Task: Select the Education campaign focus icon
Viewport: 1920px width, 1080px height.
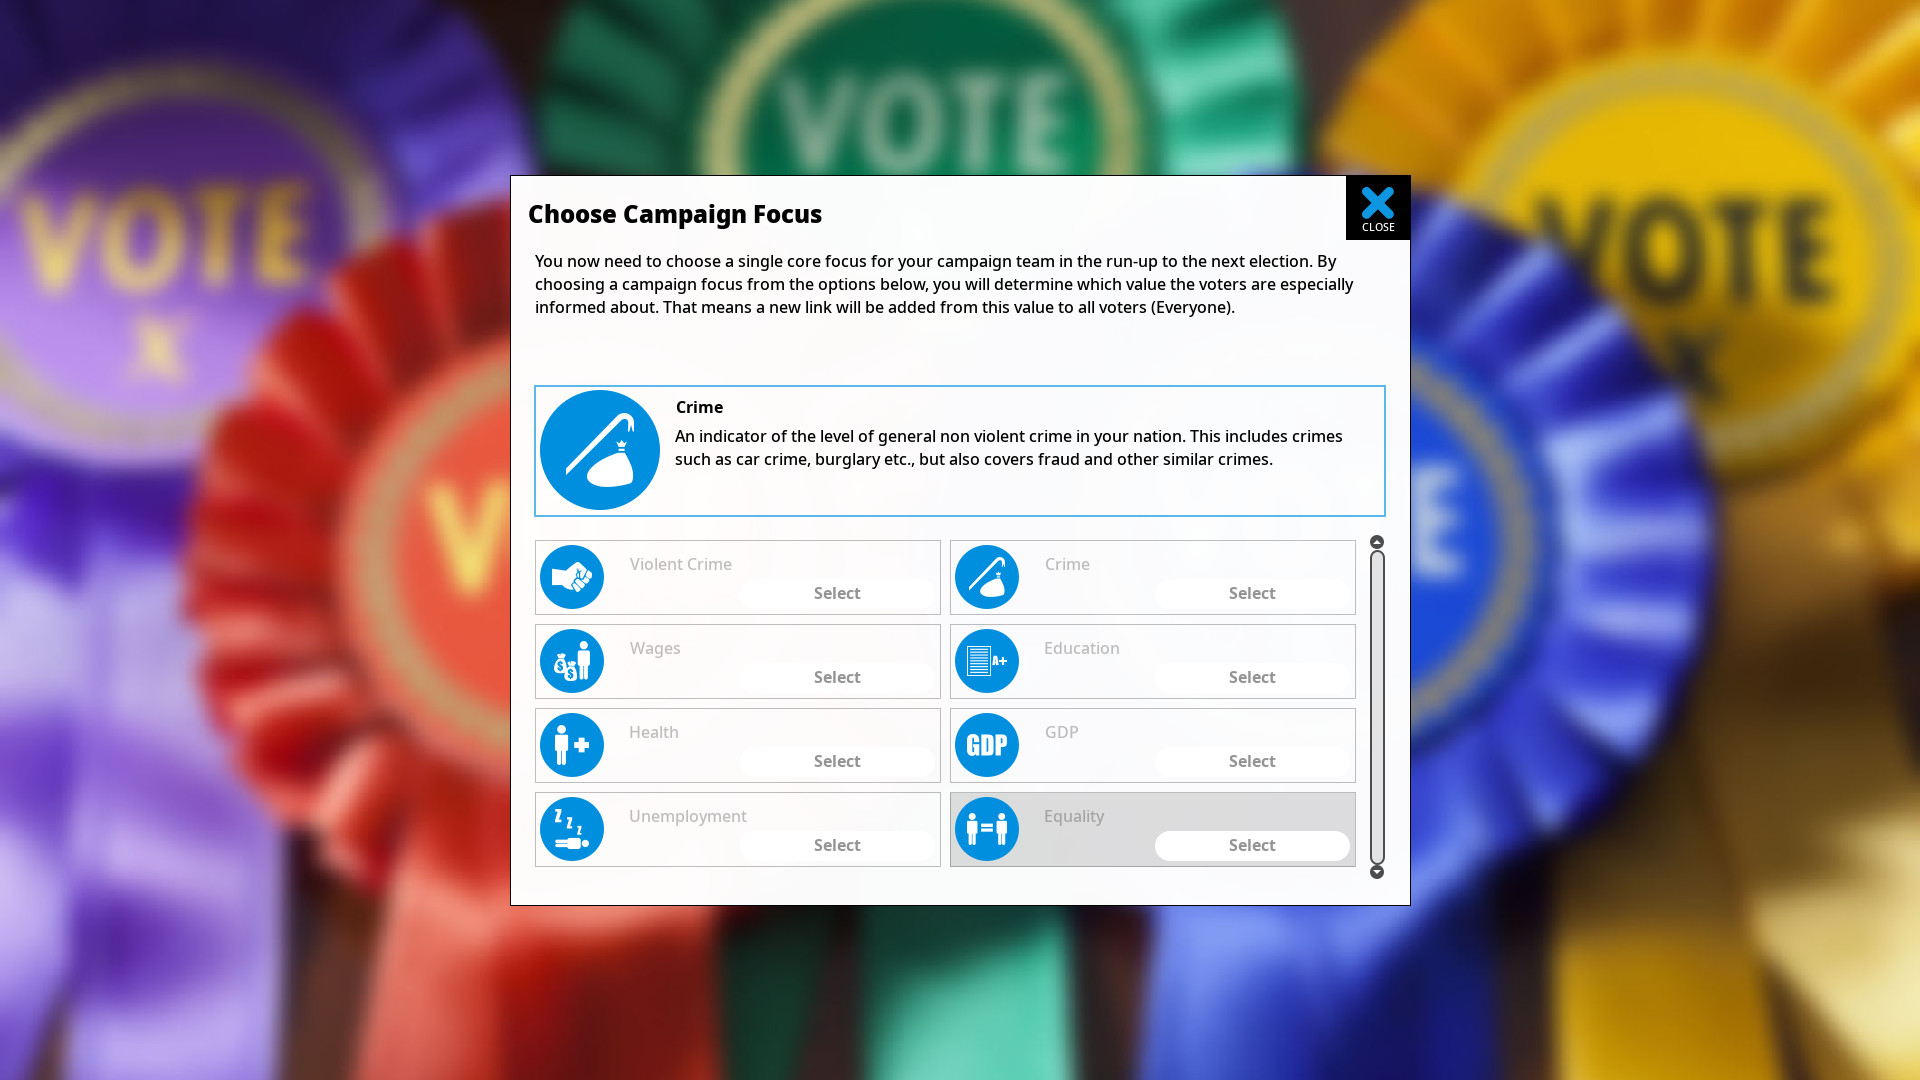Action: [986, 661]
